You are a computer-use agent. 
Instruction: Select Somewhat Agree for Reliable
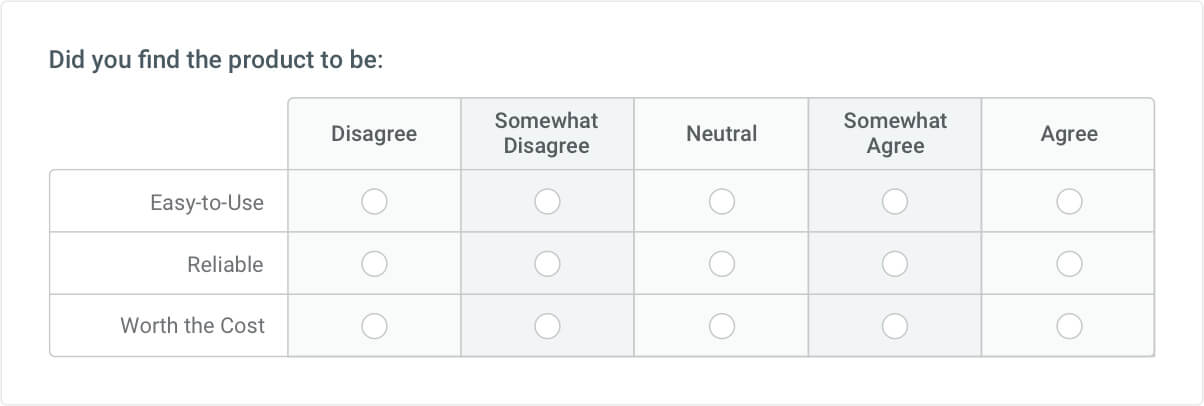click(x=895, y=264)
